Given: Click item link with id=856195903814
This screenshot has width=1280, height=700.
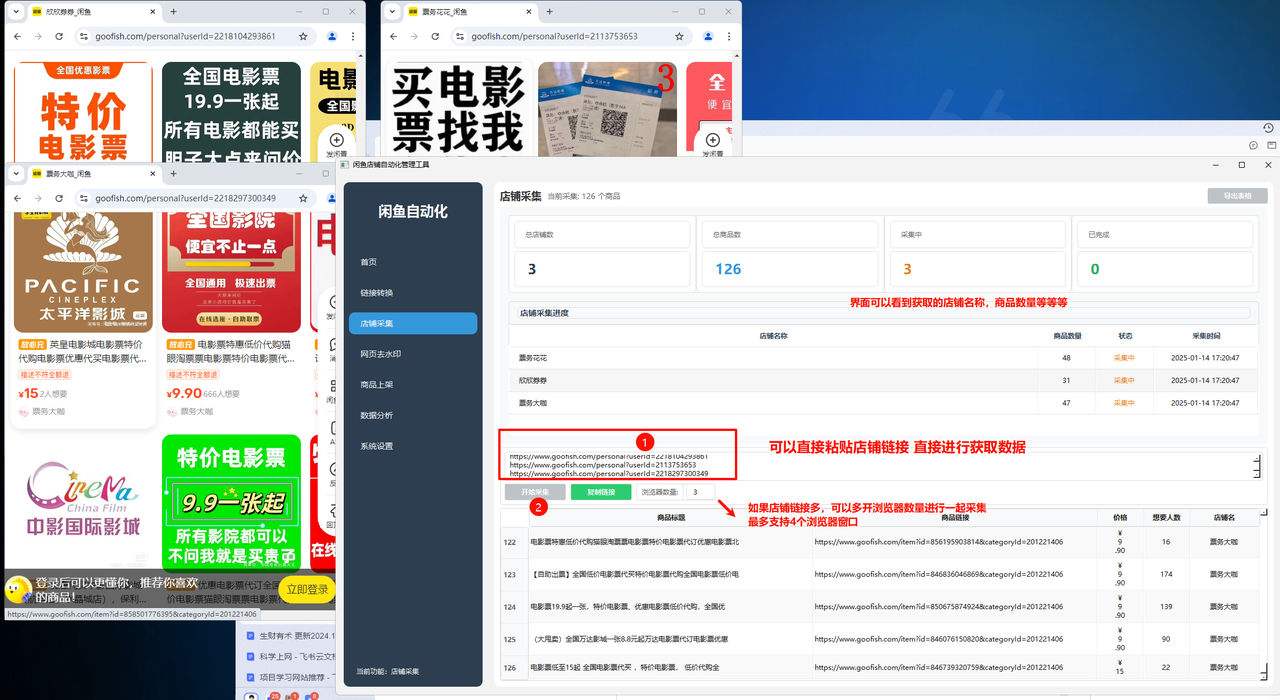Looking at the screenshot, I should (938, 542).
